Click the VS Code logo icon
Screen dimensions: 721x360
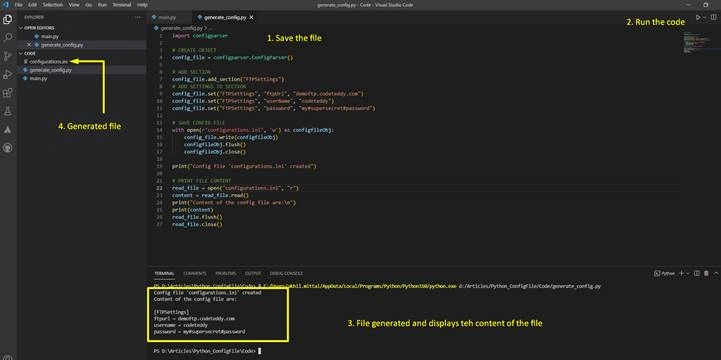pyautogui.click(x=6, y=5)
